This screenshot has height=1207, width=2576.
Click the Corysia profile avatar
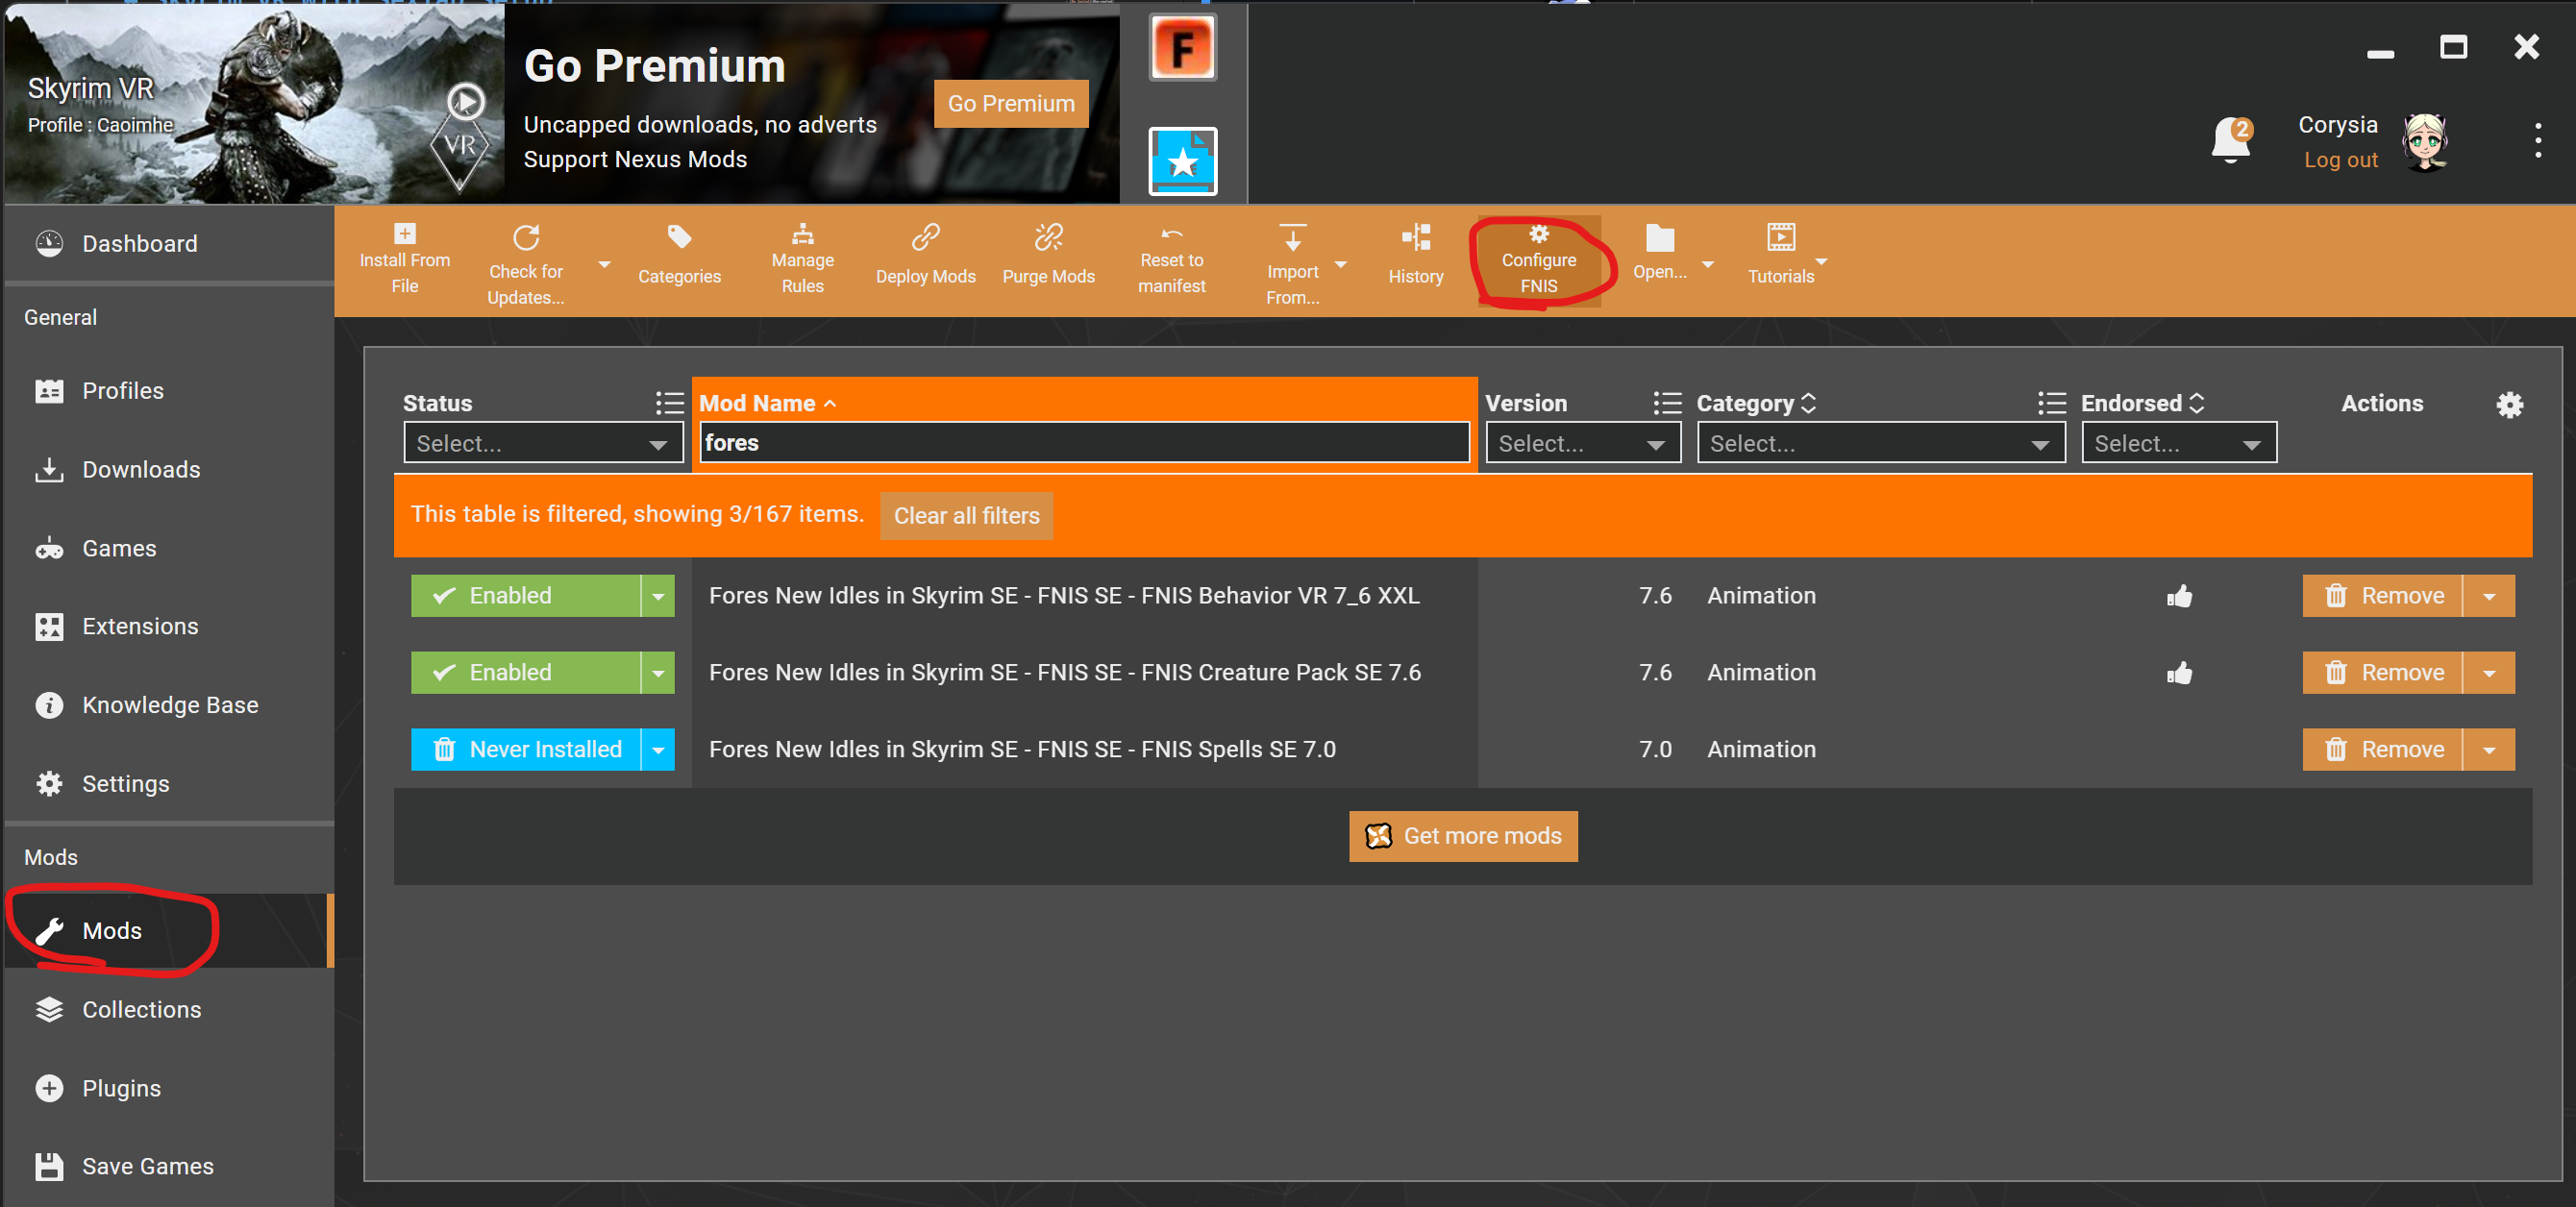pos(2424,142)
